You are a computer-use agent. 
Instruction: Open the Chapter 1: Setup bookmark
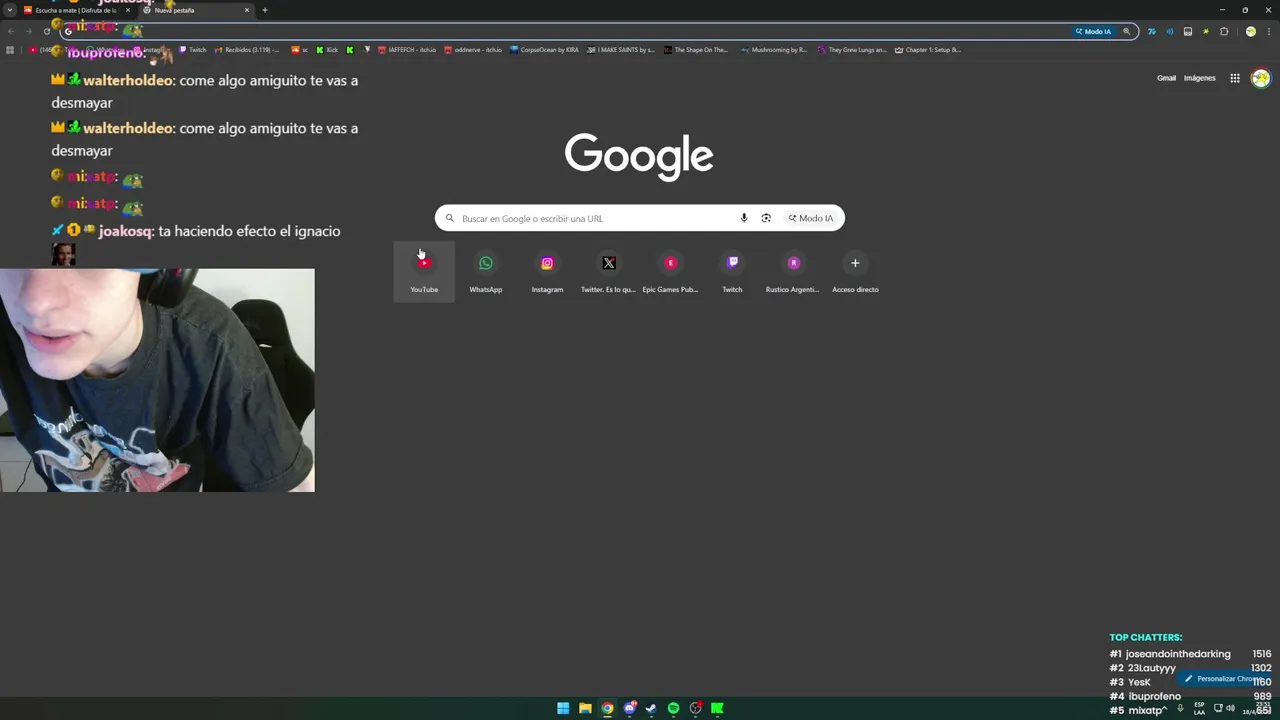point(928,49)
